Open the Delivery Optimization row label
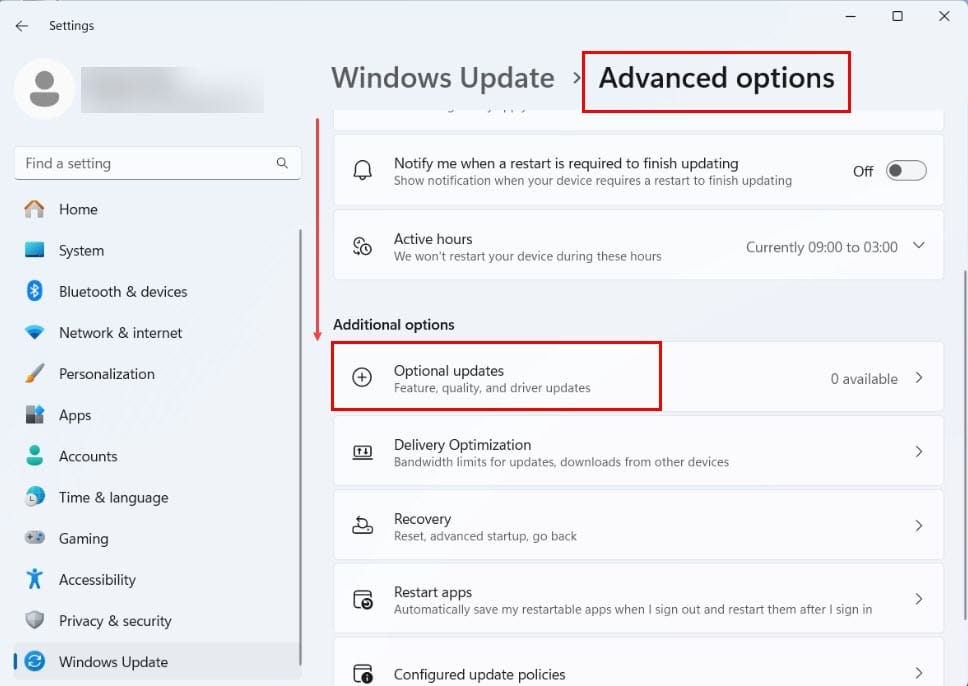The width and height of the screenshot is (968, 686). pyautogui.click(x=462, y=445)
